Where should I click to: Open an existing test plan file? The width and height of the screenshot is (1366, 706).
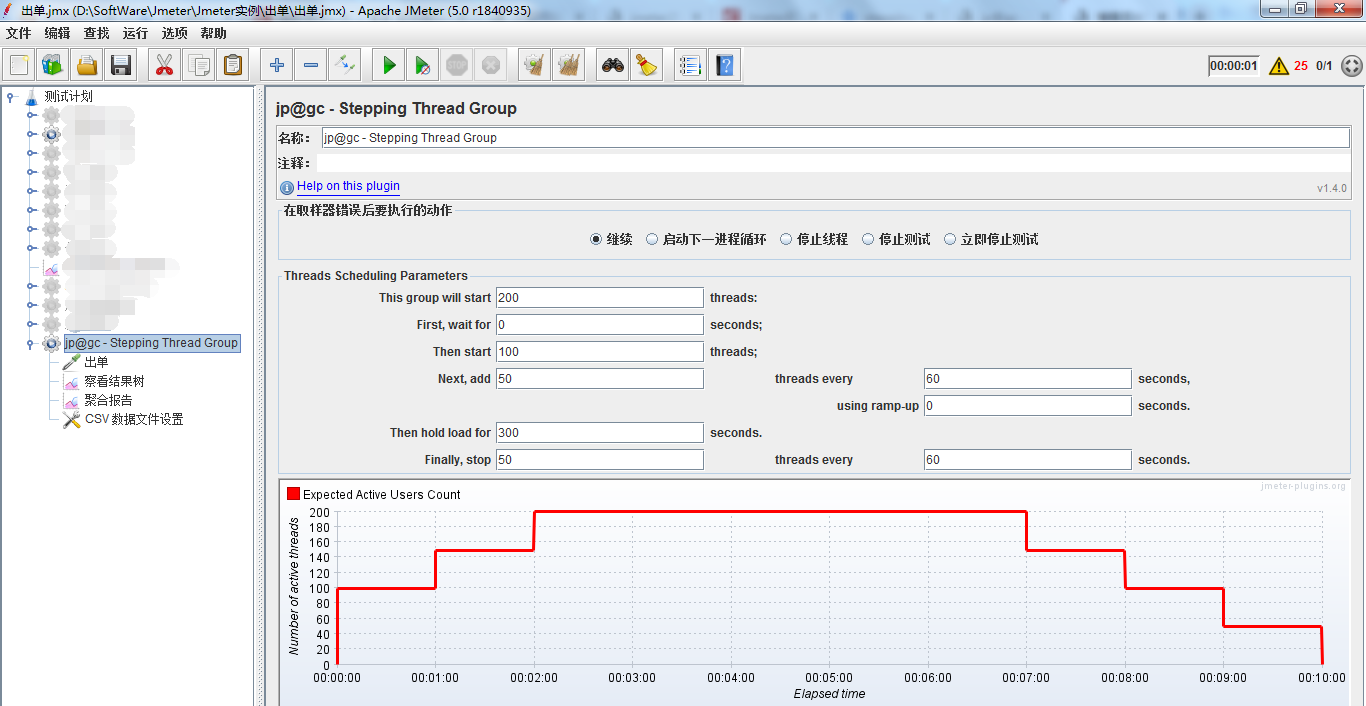point(87,66)
